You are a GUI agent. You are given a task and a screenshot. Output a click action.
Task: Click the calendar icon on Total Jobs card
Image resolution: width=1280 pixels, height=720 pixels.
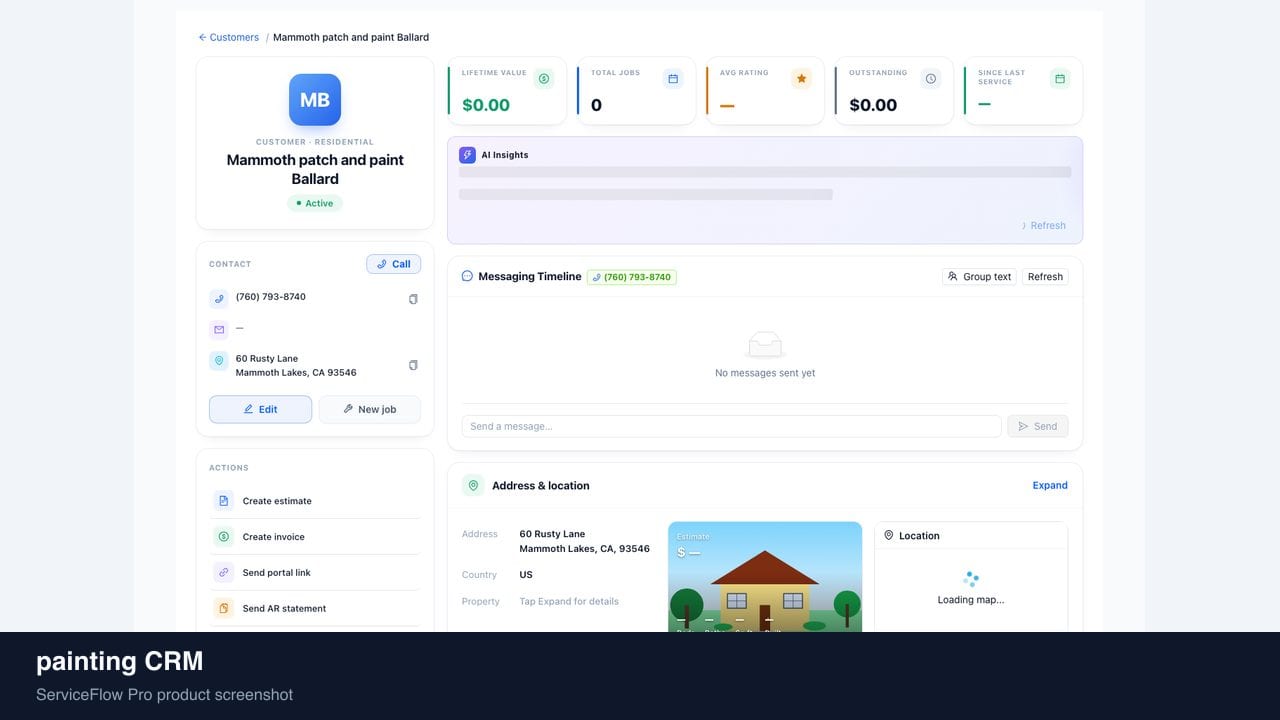click(673, 79)
